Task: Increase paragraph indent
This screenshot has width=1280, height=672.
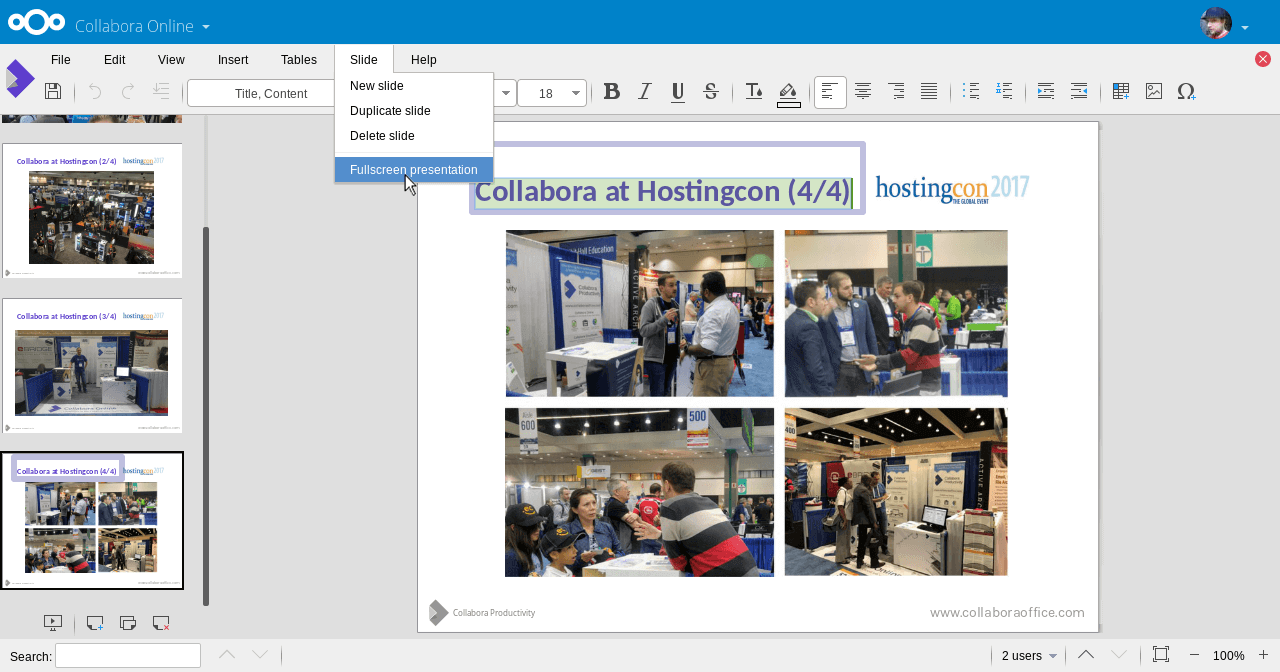Action: coord(1046,92)
